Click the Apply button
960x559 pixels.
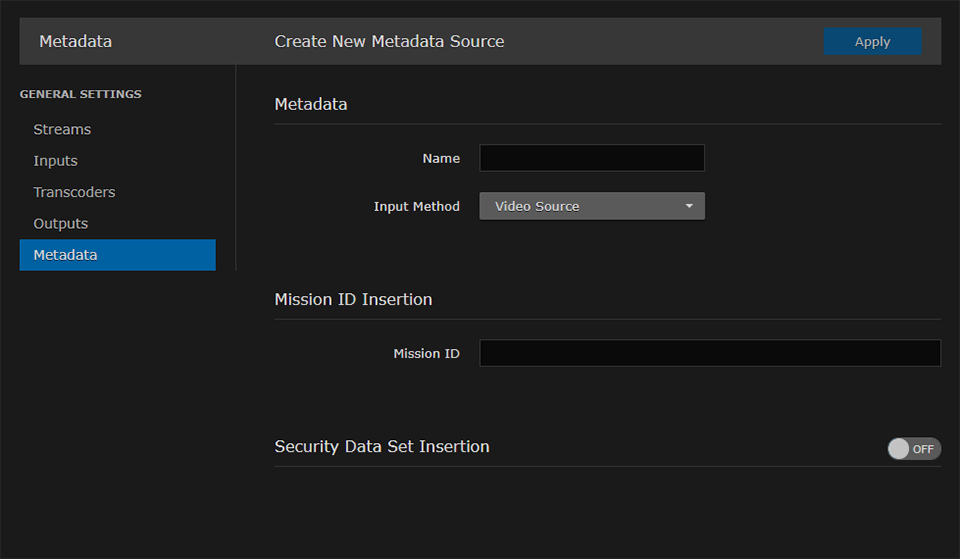[872, 42]
